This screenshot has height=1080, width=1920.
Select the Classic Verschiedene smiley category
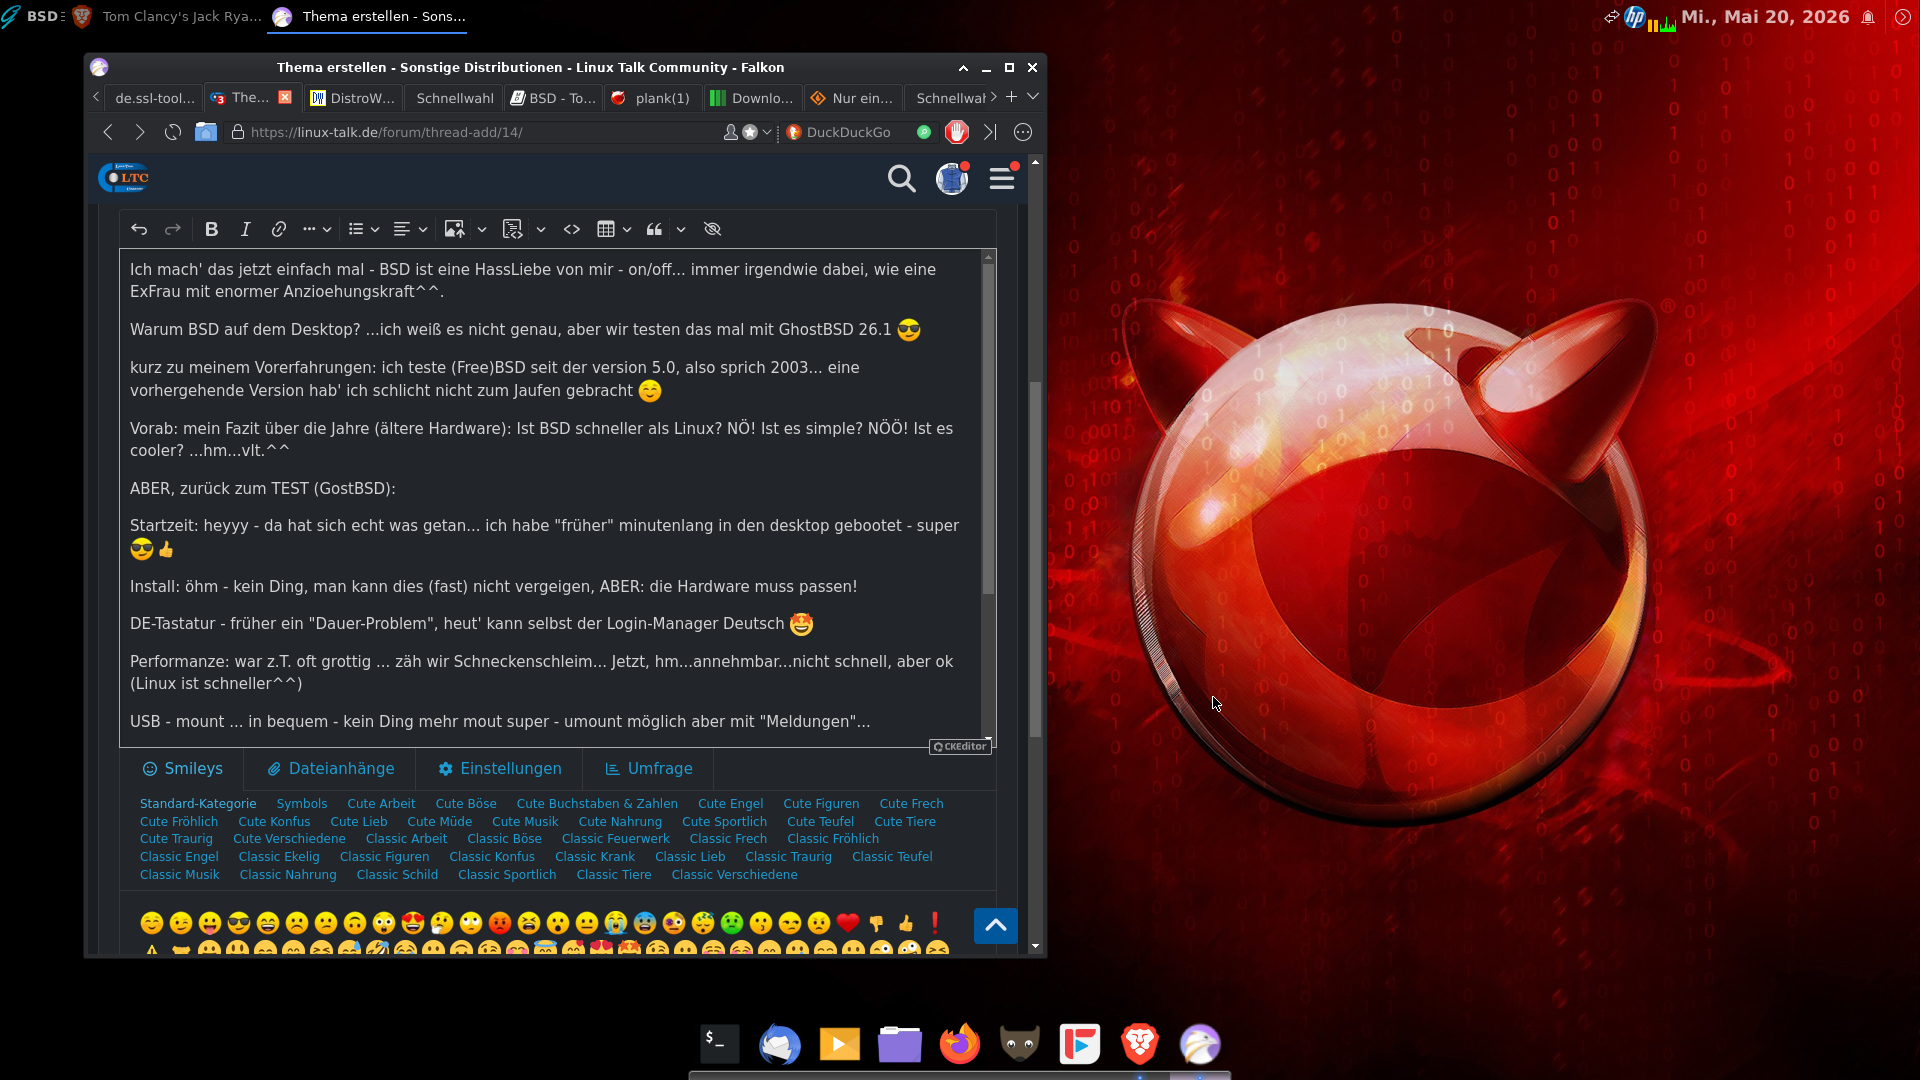coord(735,875)
